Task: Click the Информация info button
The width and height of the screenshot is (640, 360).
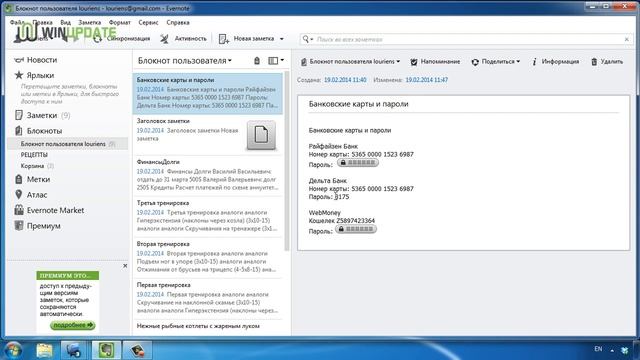Action: click(556, 62)
